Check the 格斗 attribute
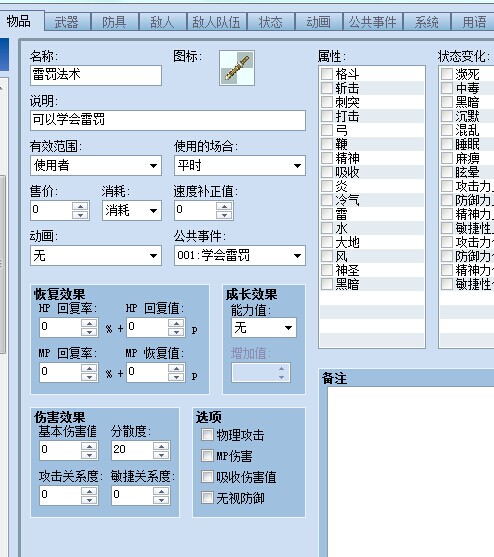 pos(326,74)
